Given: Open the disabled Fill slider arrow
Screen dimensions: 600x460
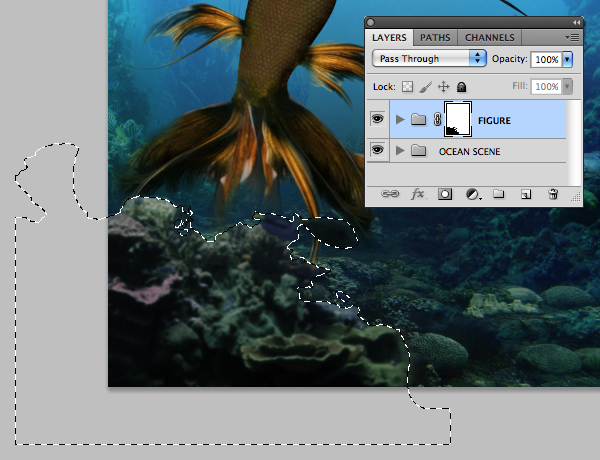Looking at the screenshot, I should coord(567,86).
